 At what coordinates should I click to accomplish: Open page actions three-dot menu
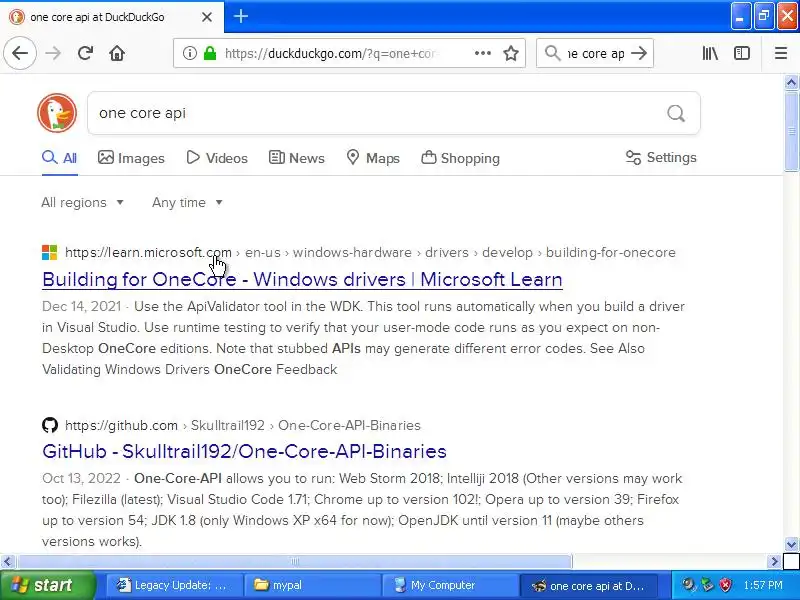[483, 53]
